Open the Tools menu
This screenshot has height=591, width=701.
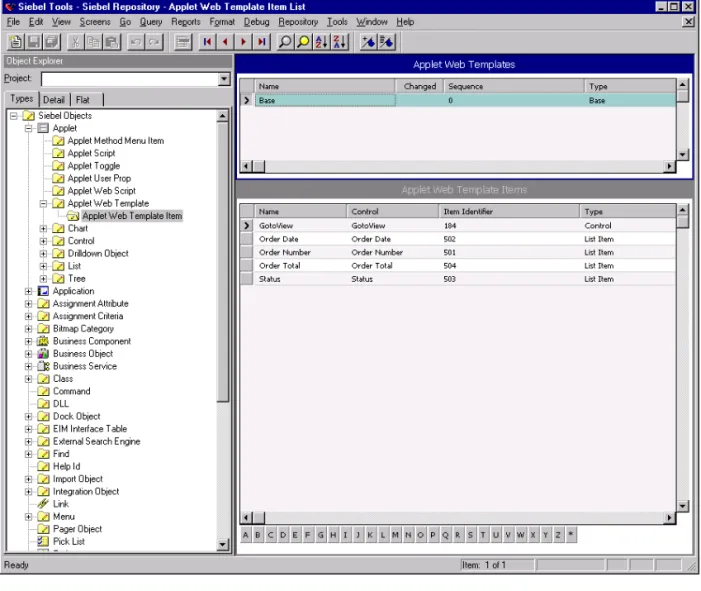337,21
